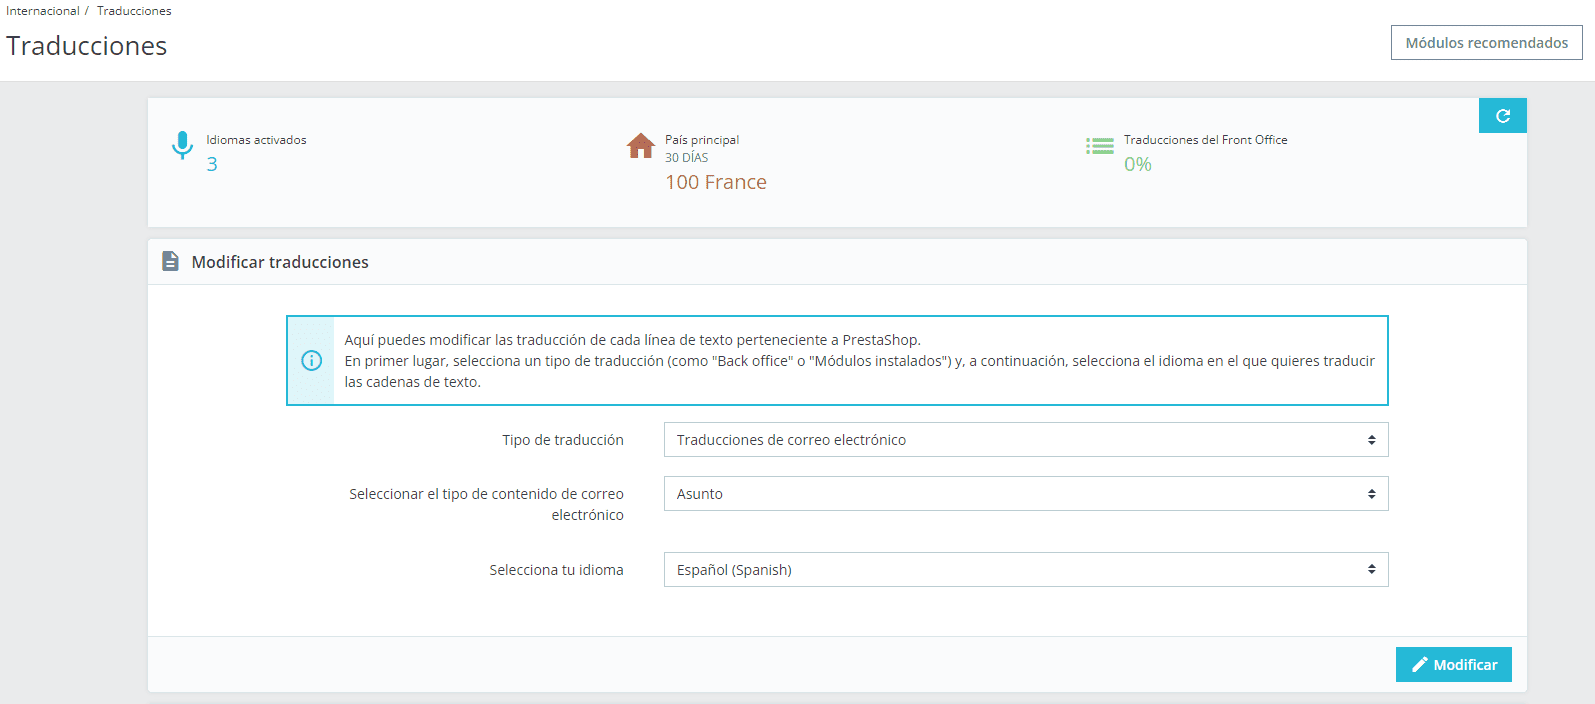Click the 100 France country value

[x=716, y=182]
